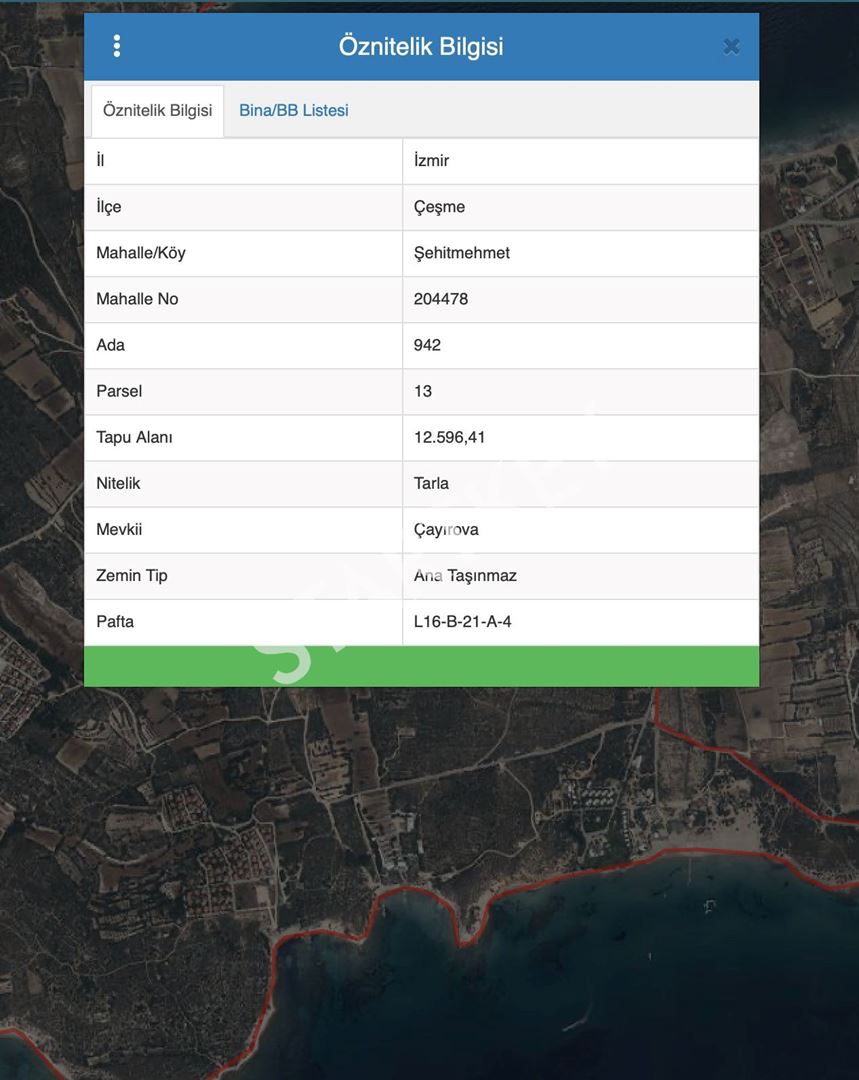Select the Öznitelik Bilgisi tab
The image size is (859, 1080).
coord(158,110)
